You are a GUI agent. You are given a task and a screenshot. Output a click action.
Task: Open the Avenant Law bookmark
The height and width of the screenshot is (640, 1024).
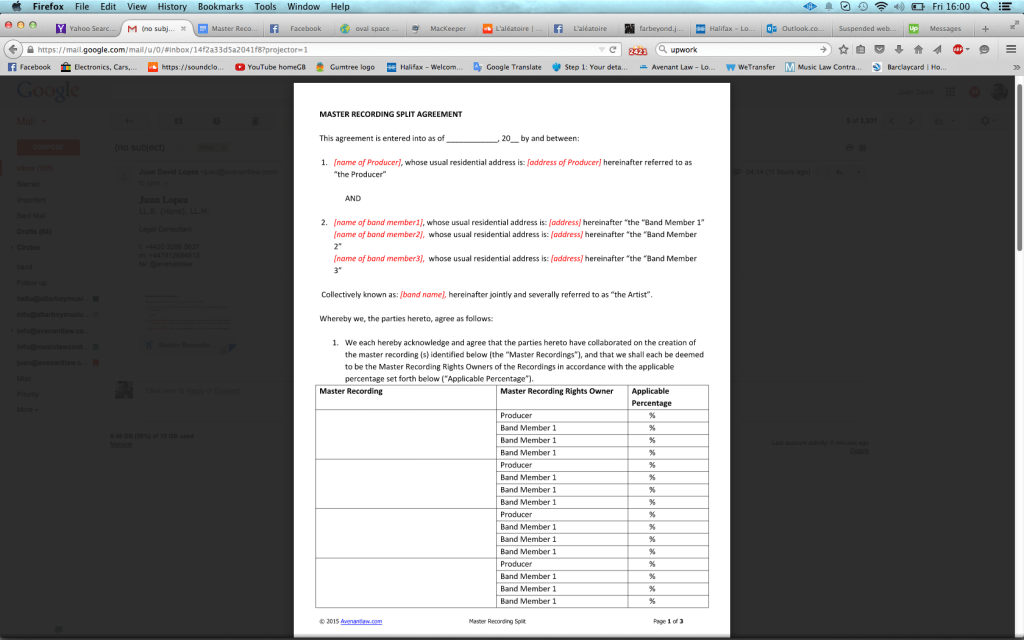(x=677, y=67)
